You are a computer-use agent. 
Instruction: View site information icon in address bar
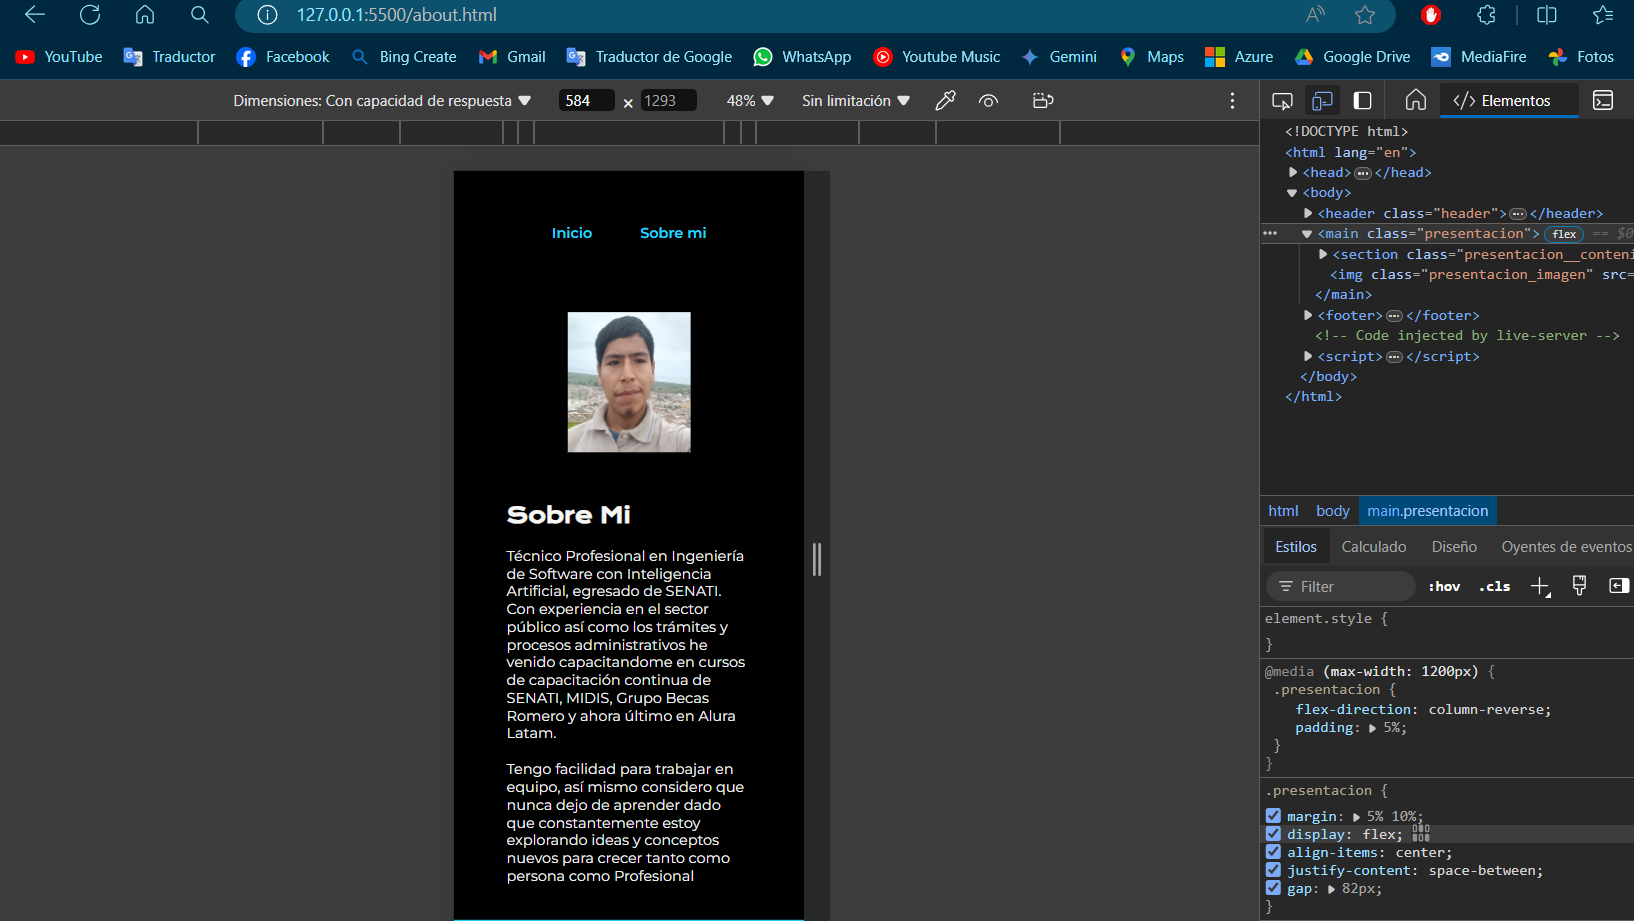[267, 15]
